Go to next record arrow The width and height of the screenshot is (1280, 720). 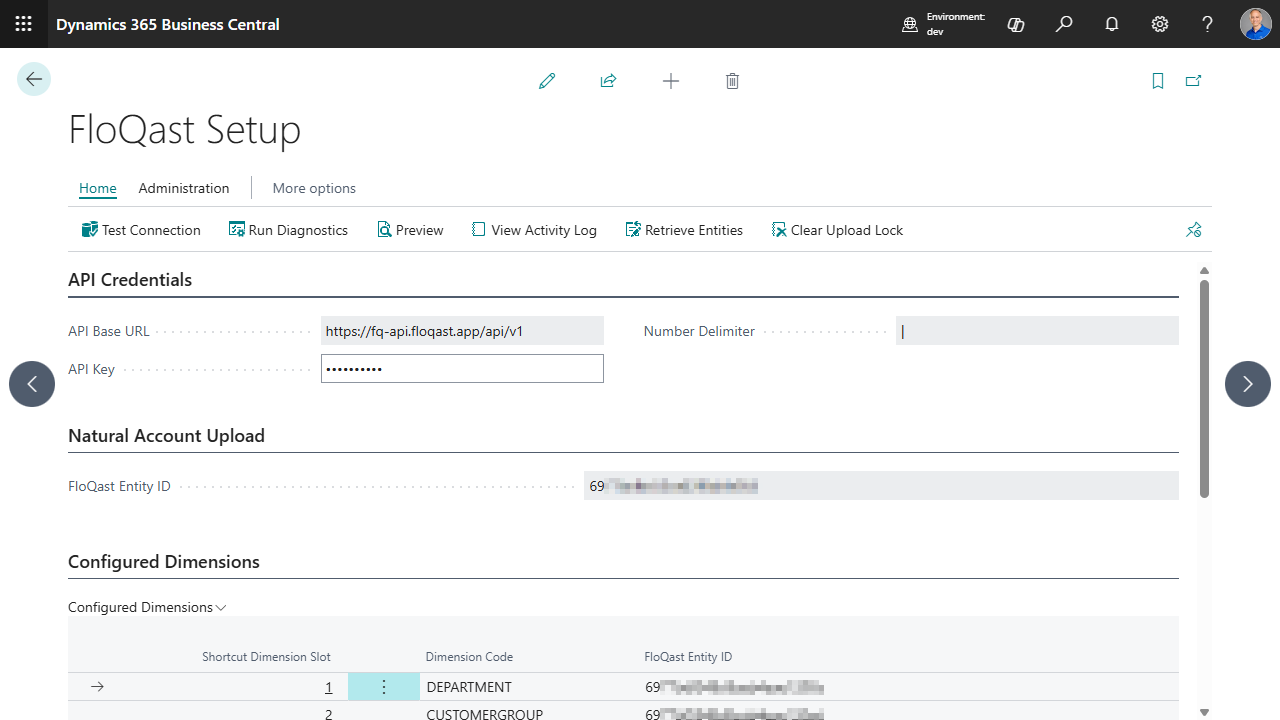click(x=1248, y=384)
